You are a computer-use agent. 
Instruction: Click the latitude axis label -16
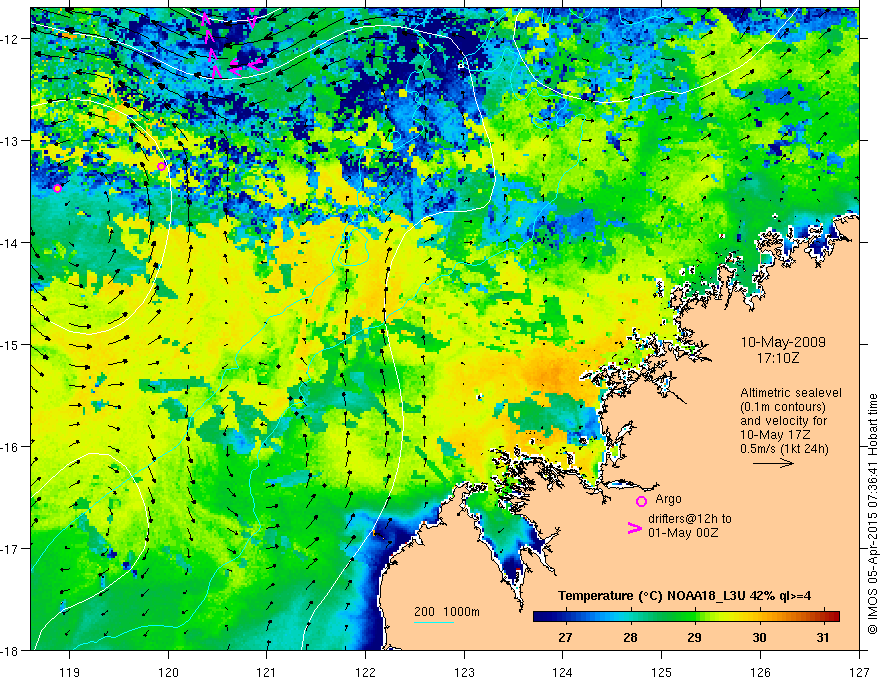pyautogui.click(x=10, y=447)
